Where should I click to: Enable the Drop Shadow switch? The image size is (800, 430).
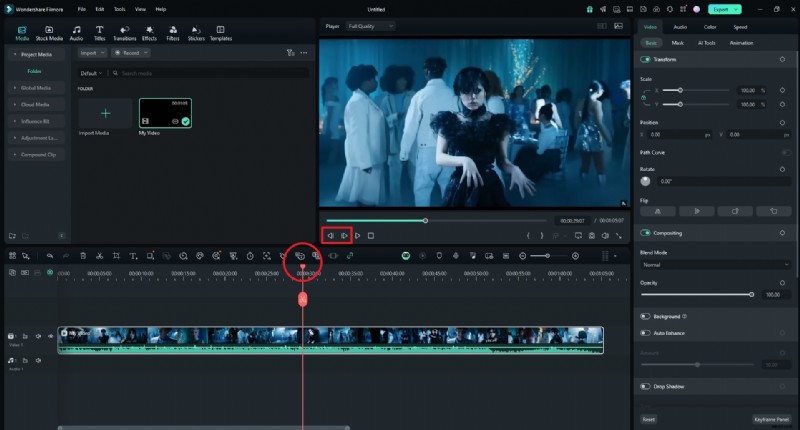tap(645, 386)
